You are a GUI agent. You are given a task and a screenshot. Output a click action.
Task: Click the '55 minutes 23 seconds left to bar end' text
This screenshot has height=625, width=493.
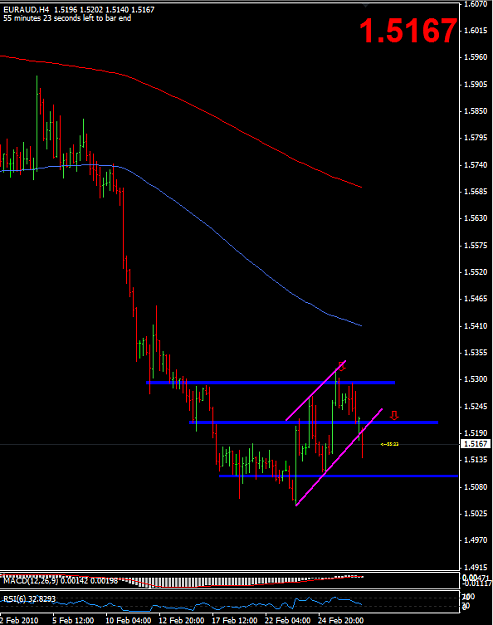67,18
